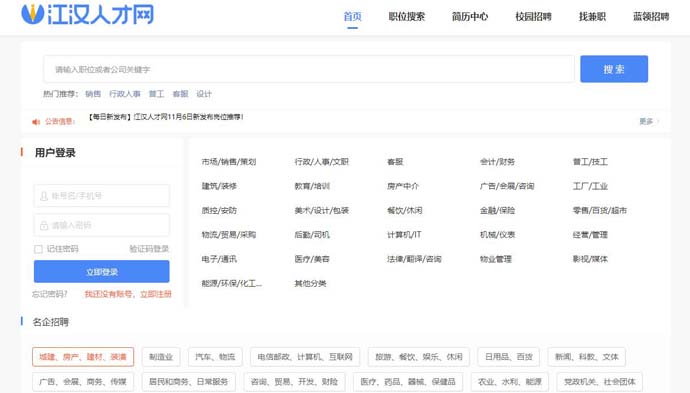The image size is (690, 393).
Task: Open the 物业管理 job category
Action: point(495,259)
